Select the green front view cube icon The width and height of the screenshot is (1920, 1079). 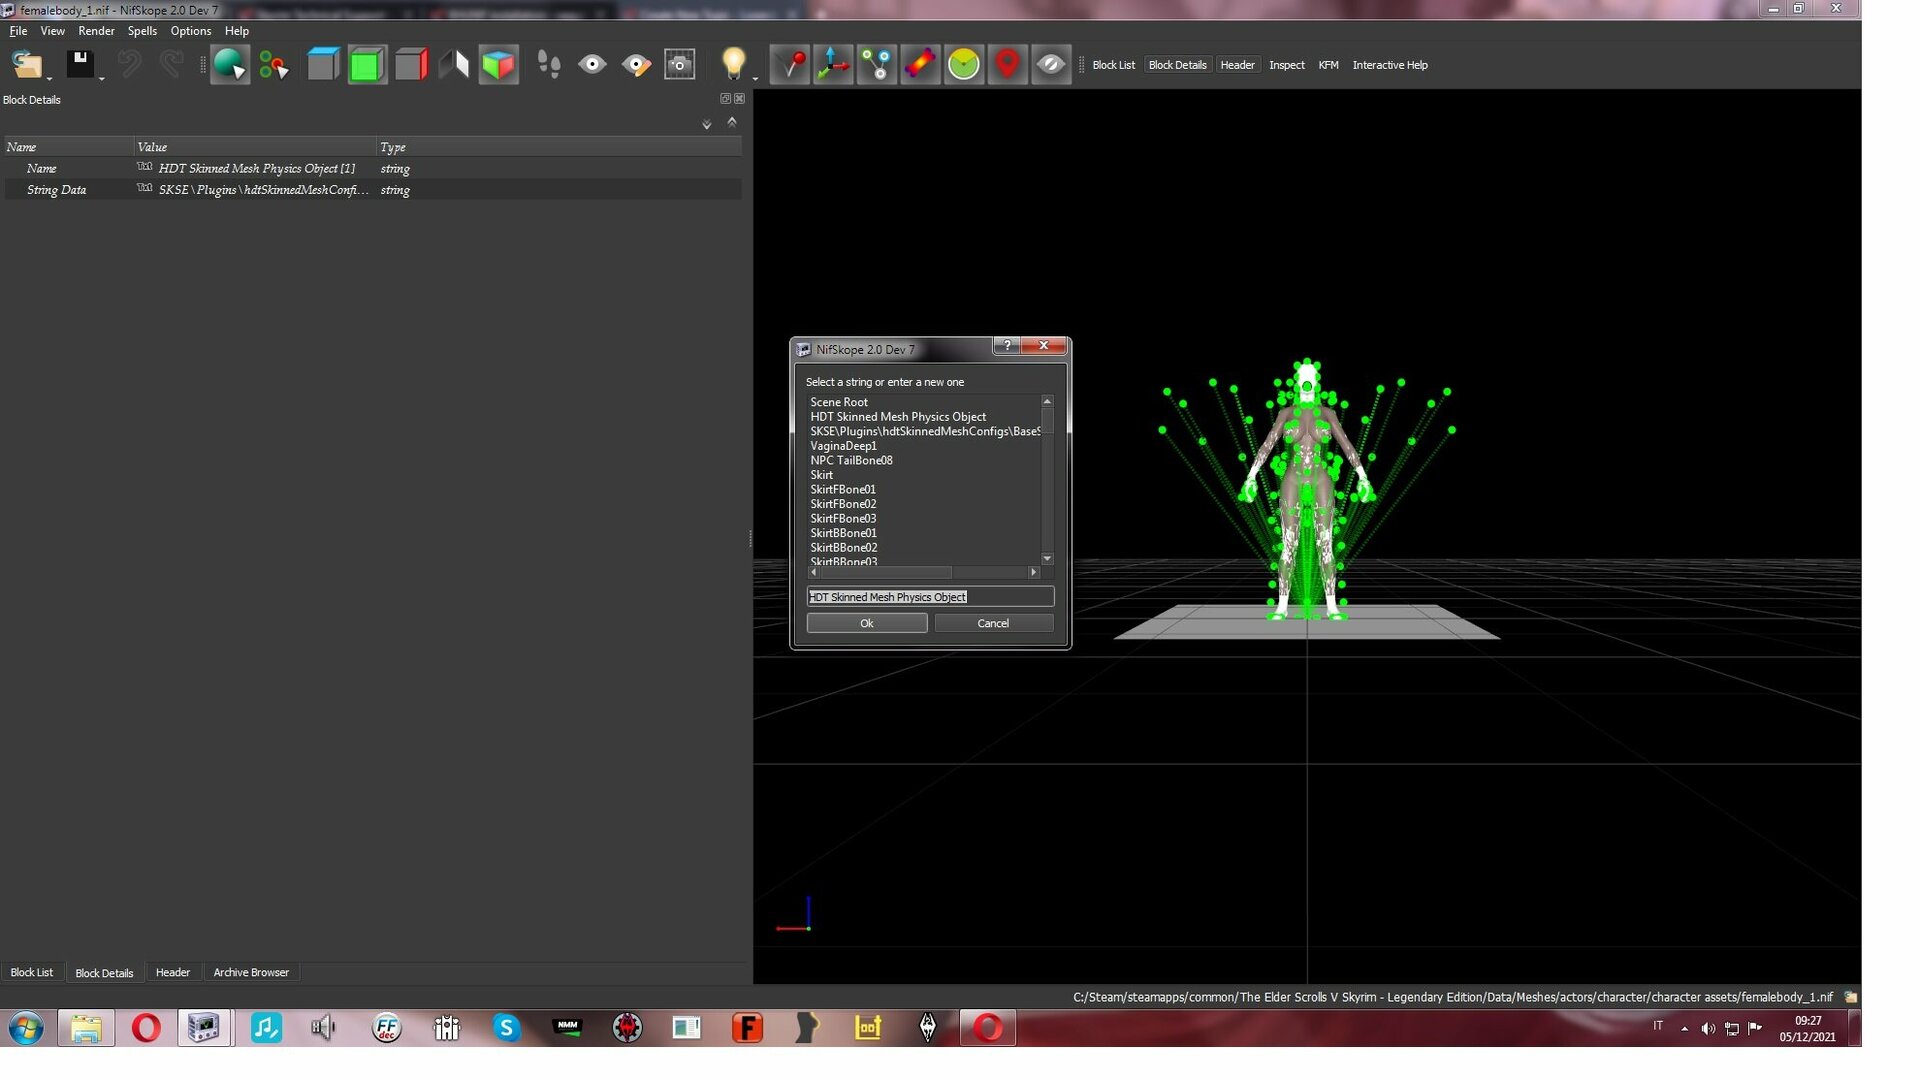tap(367, 65)
